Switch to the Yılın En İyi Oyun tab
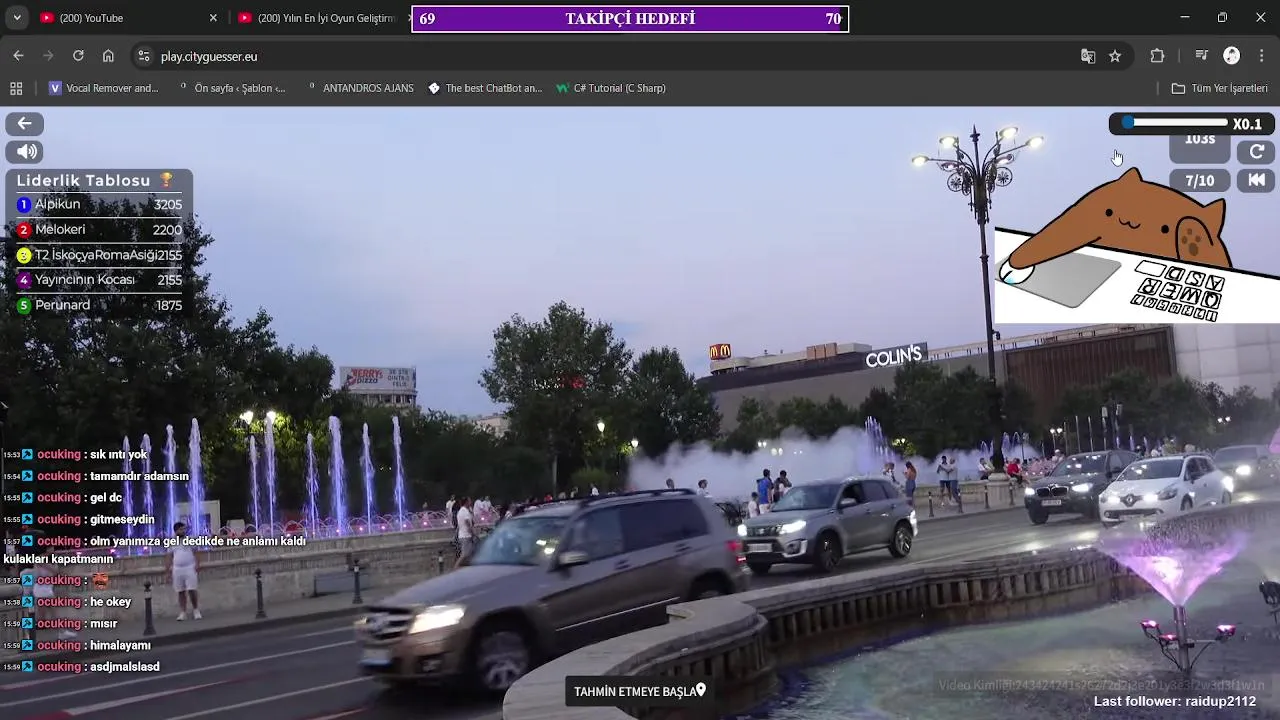Screen dimensions: 1280x720 click(320, 18)
